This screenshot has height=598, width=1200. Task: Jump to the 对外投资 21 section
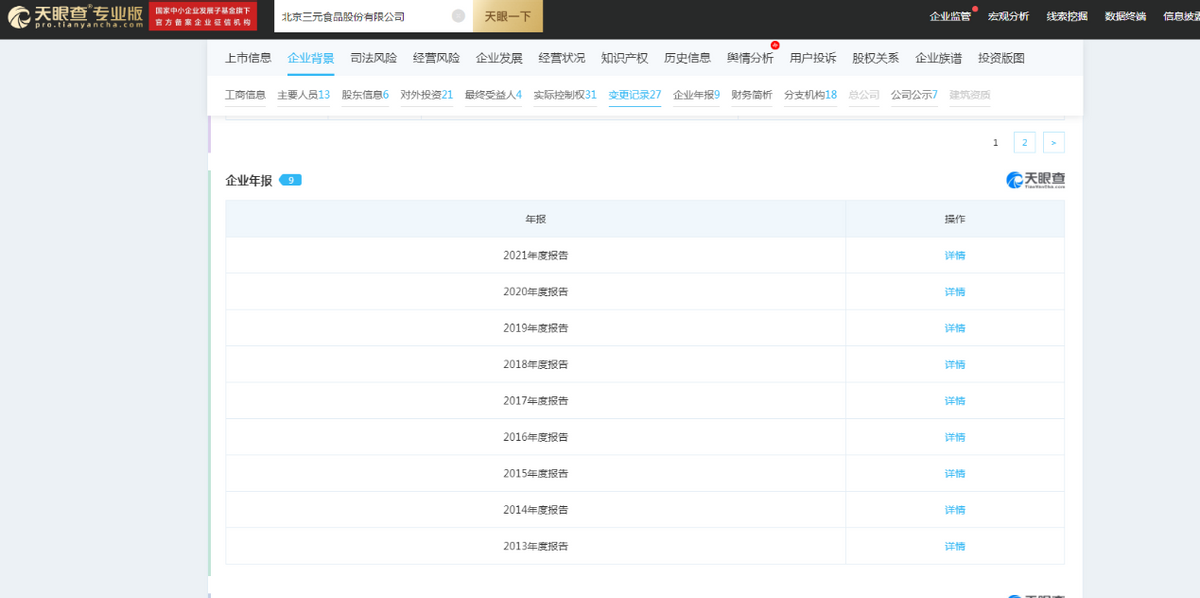427,95
